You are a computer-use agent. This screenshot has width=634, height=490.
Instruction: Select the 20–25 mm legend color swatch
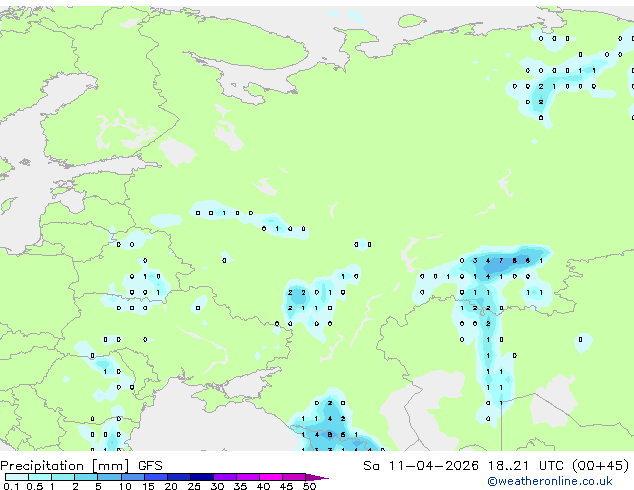tap(179, 477)
